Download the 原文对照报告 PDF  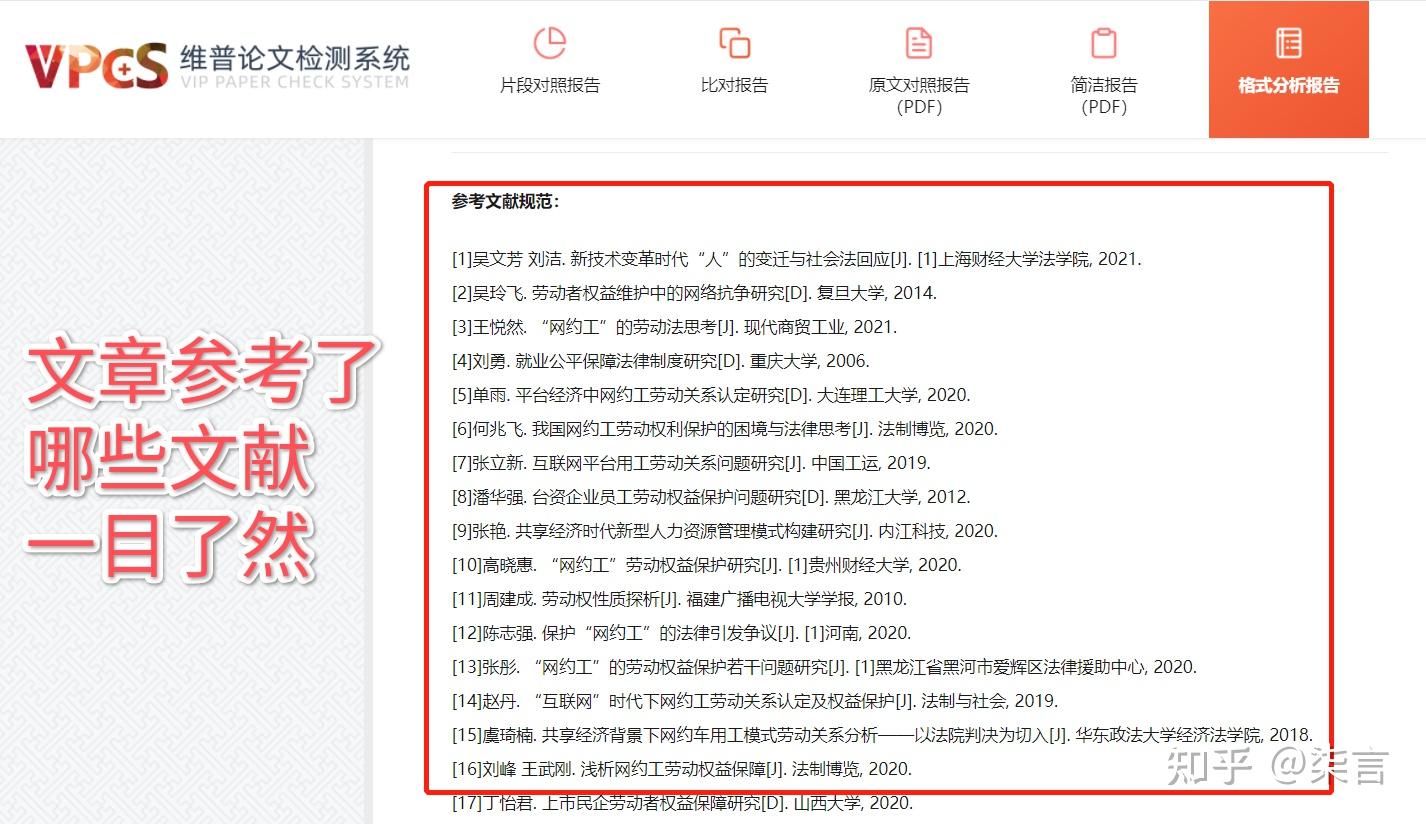click(918, 95)
